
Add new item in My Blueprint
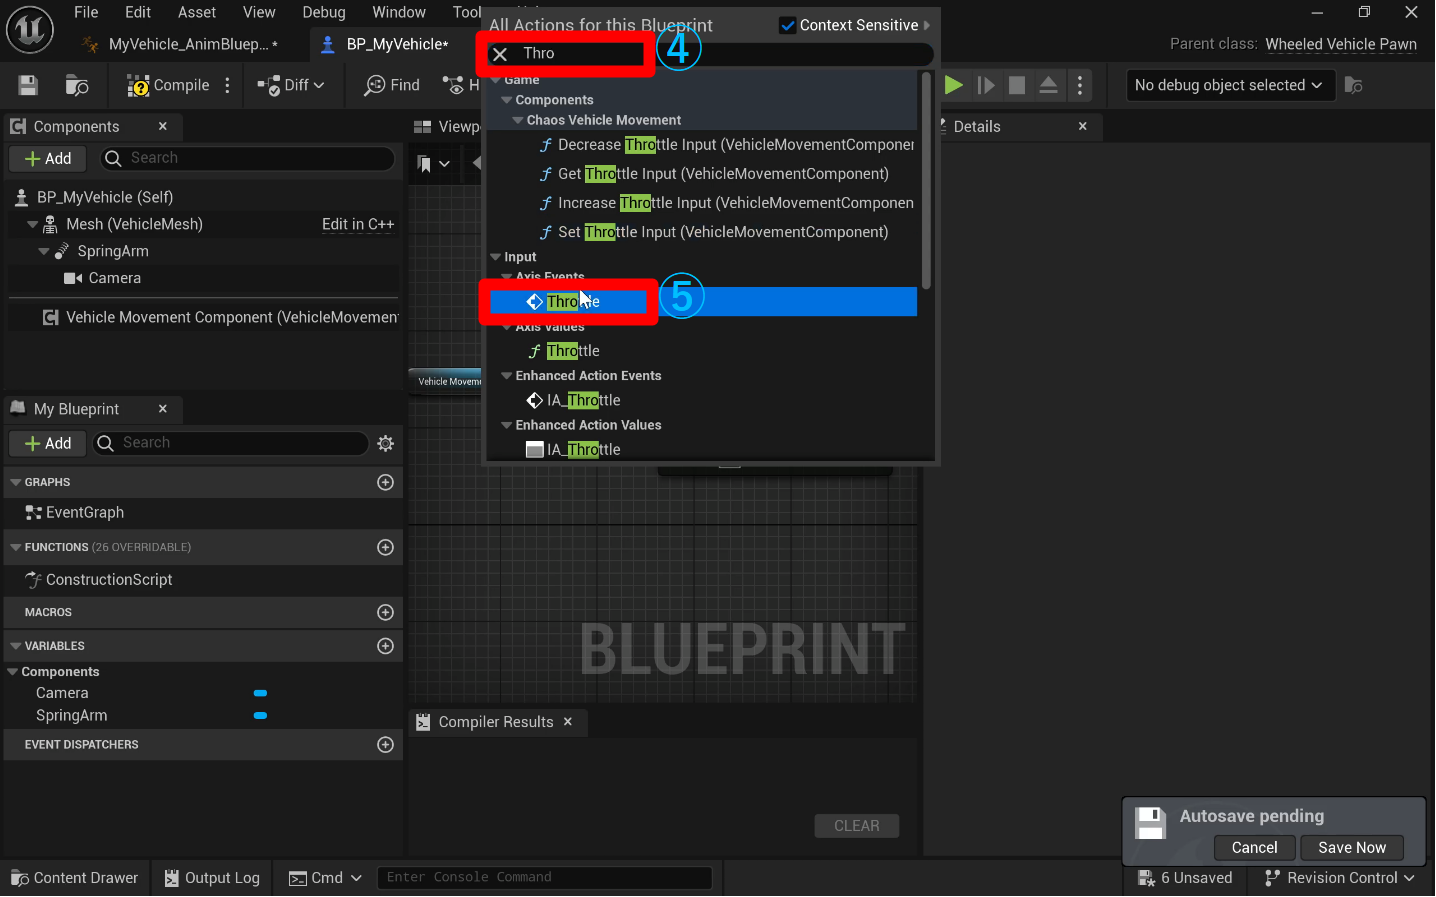pos(48,443)
